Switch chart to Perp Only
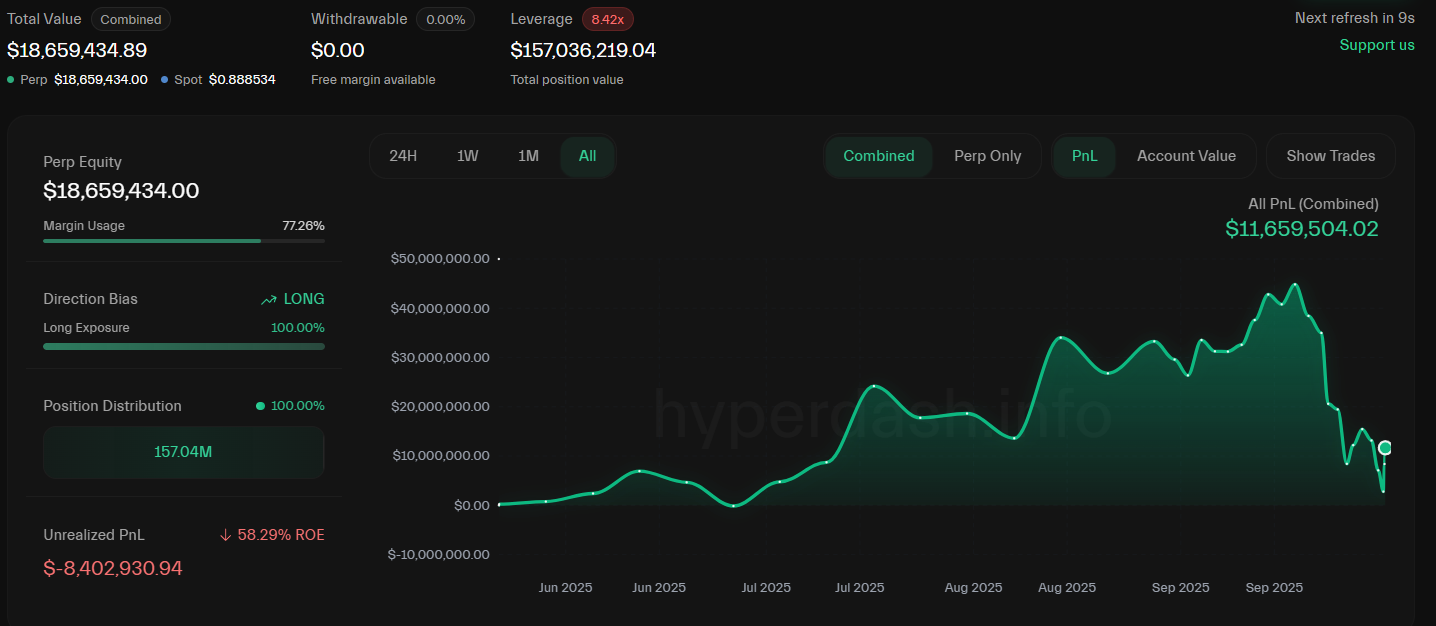This screenshot has height=626, width=1436. [x=987, y=156]
